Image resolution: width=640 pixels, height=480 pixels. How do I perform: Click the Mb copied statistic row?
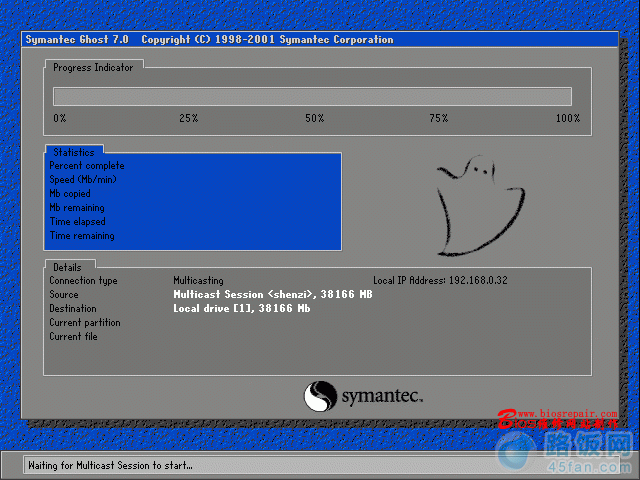pos(70,193)
